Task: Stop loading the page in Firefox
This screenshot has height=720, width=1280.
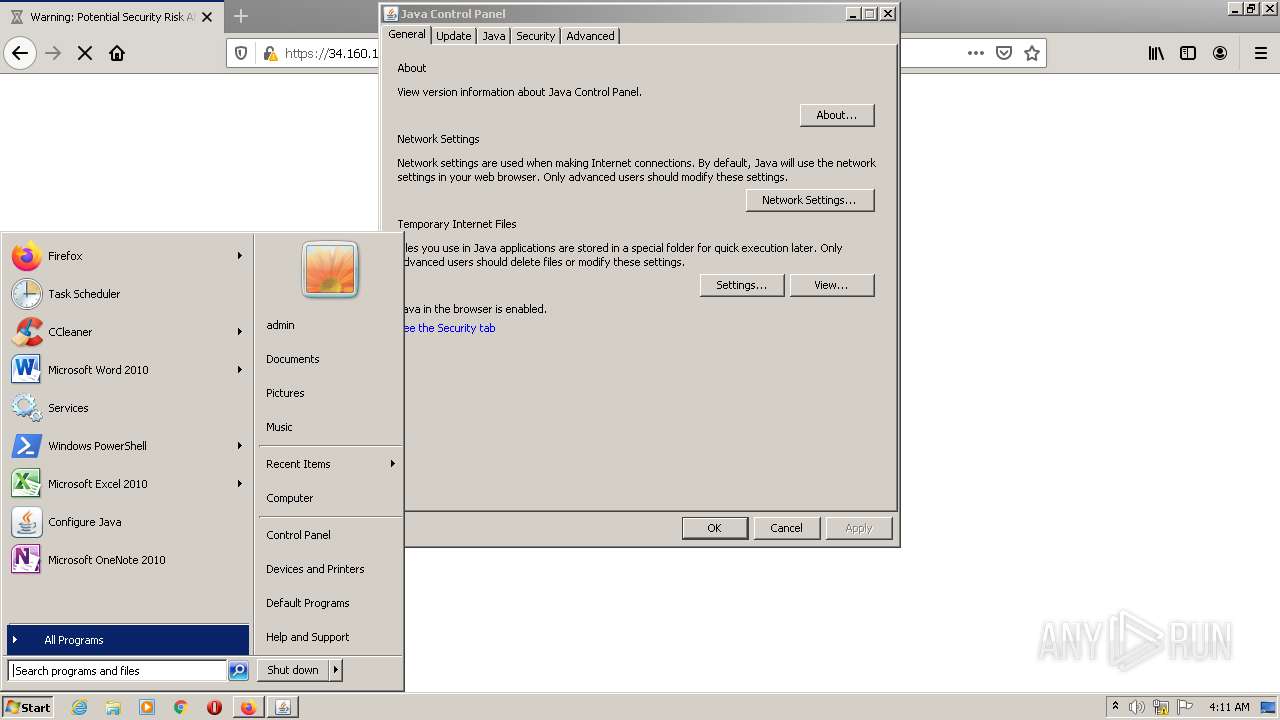Action: click(85, 53)
